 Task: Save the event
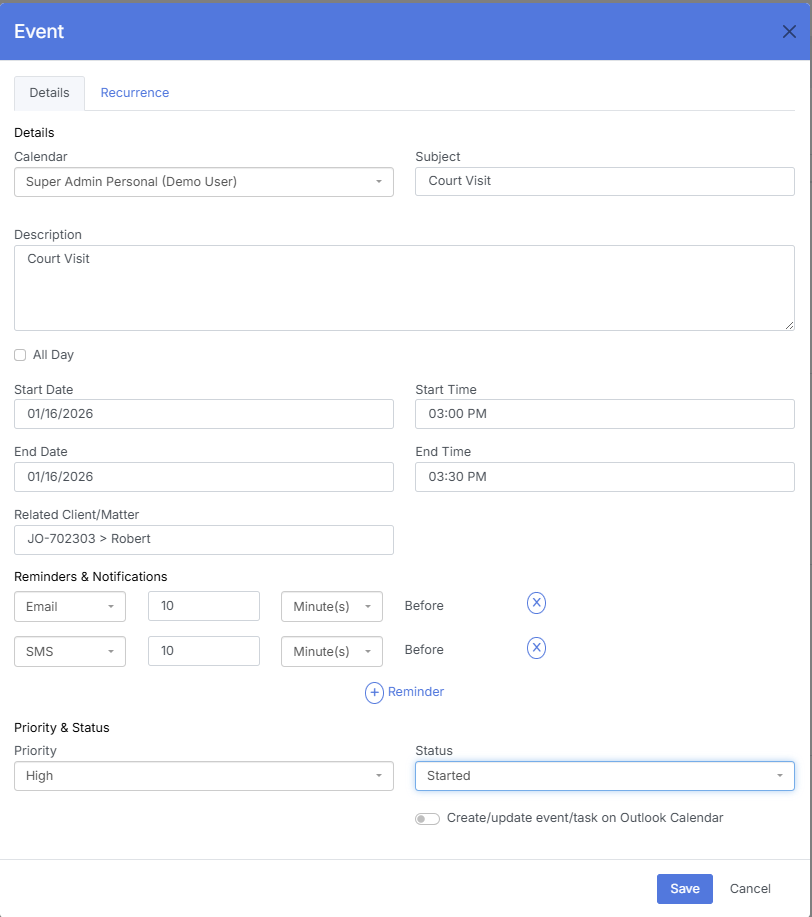[684, 888]
